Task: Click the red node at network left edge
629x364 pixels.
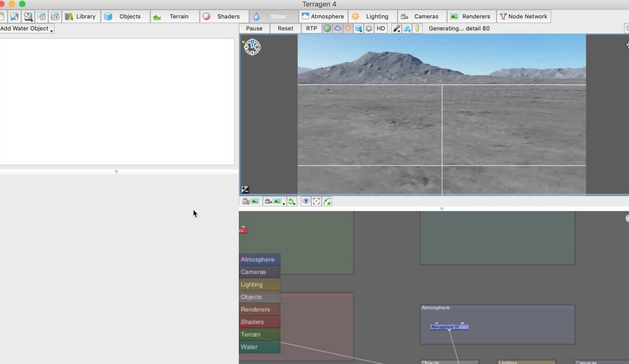Action: tap(243, 230)
